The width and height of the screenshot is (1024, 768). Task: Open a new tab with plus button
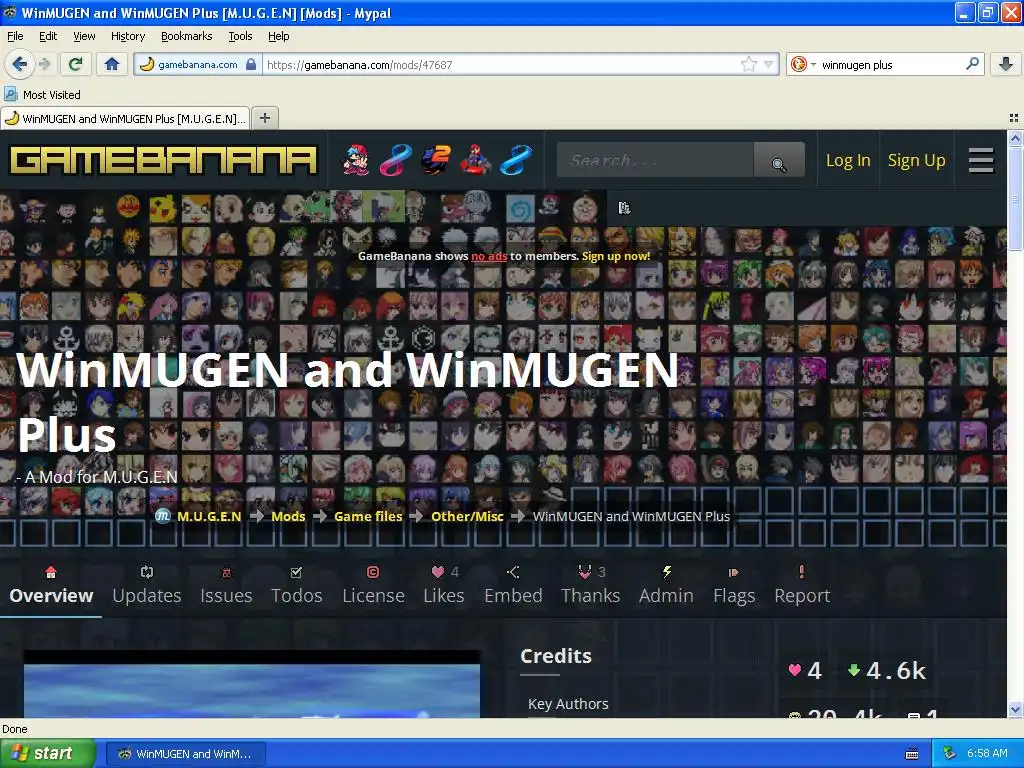(264, 118)
